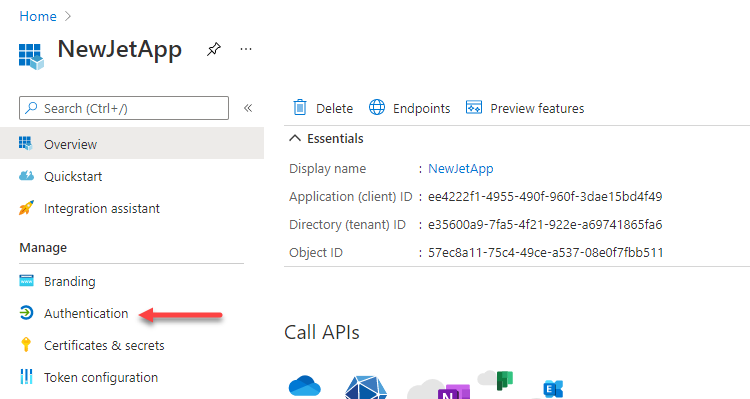Click the Endpoints globe icon
750x399 pixels.
click(377, 108)
